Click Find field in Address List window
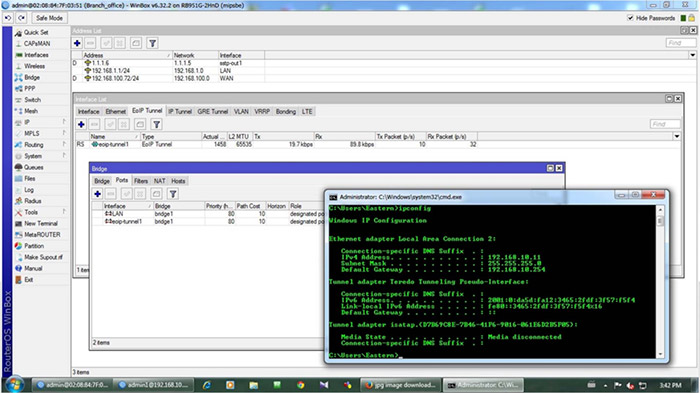This screenshot has width=700, height=393. coord(680,43)
